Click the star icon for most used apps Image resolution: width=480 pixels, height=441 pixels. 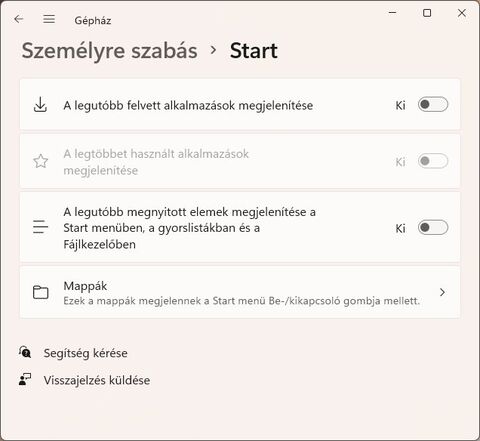(41, 161)
